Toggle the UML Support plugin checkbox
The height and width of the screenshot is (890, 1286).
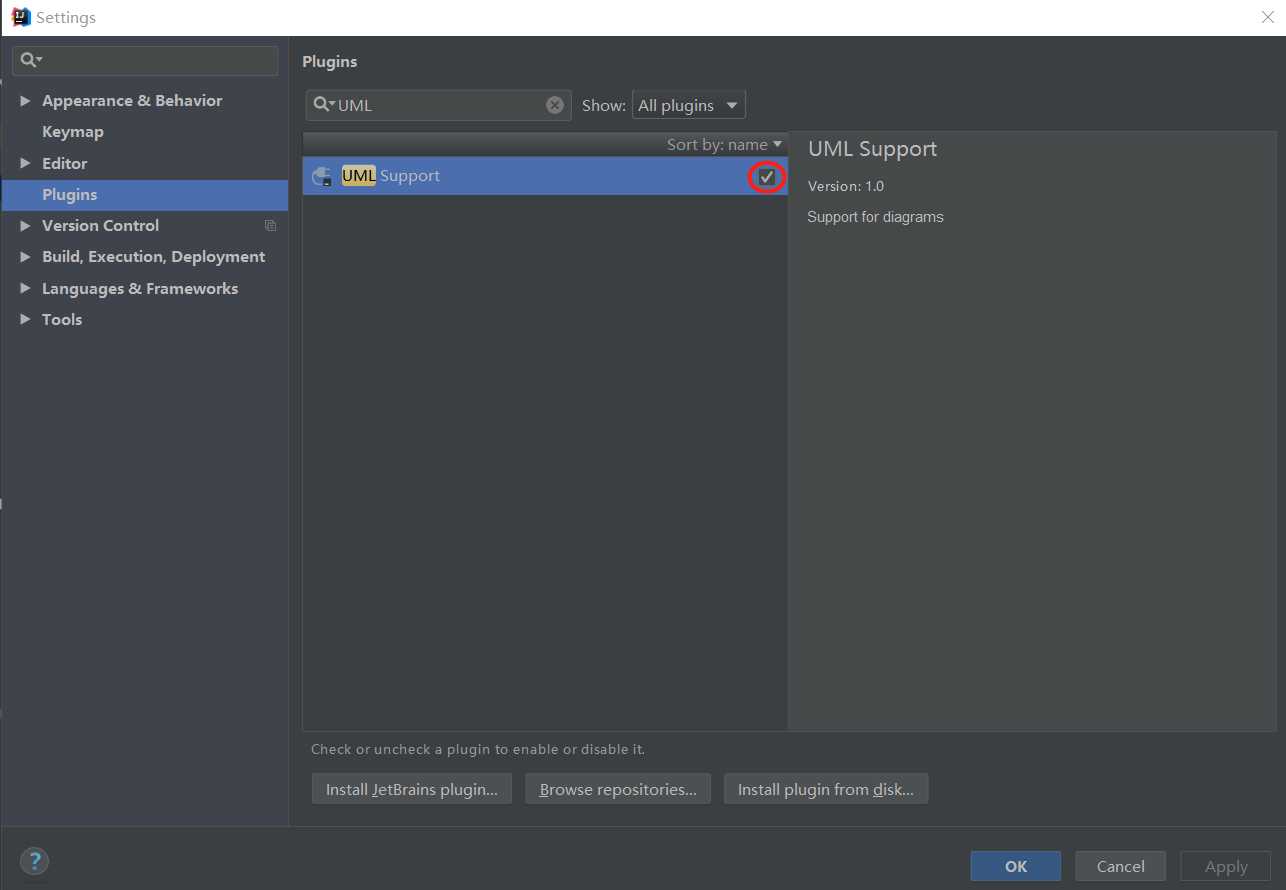tap(767, 177)
